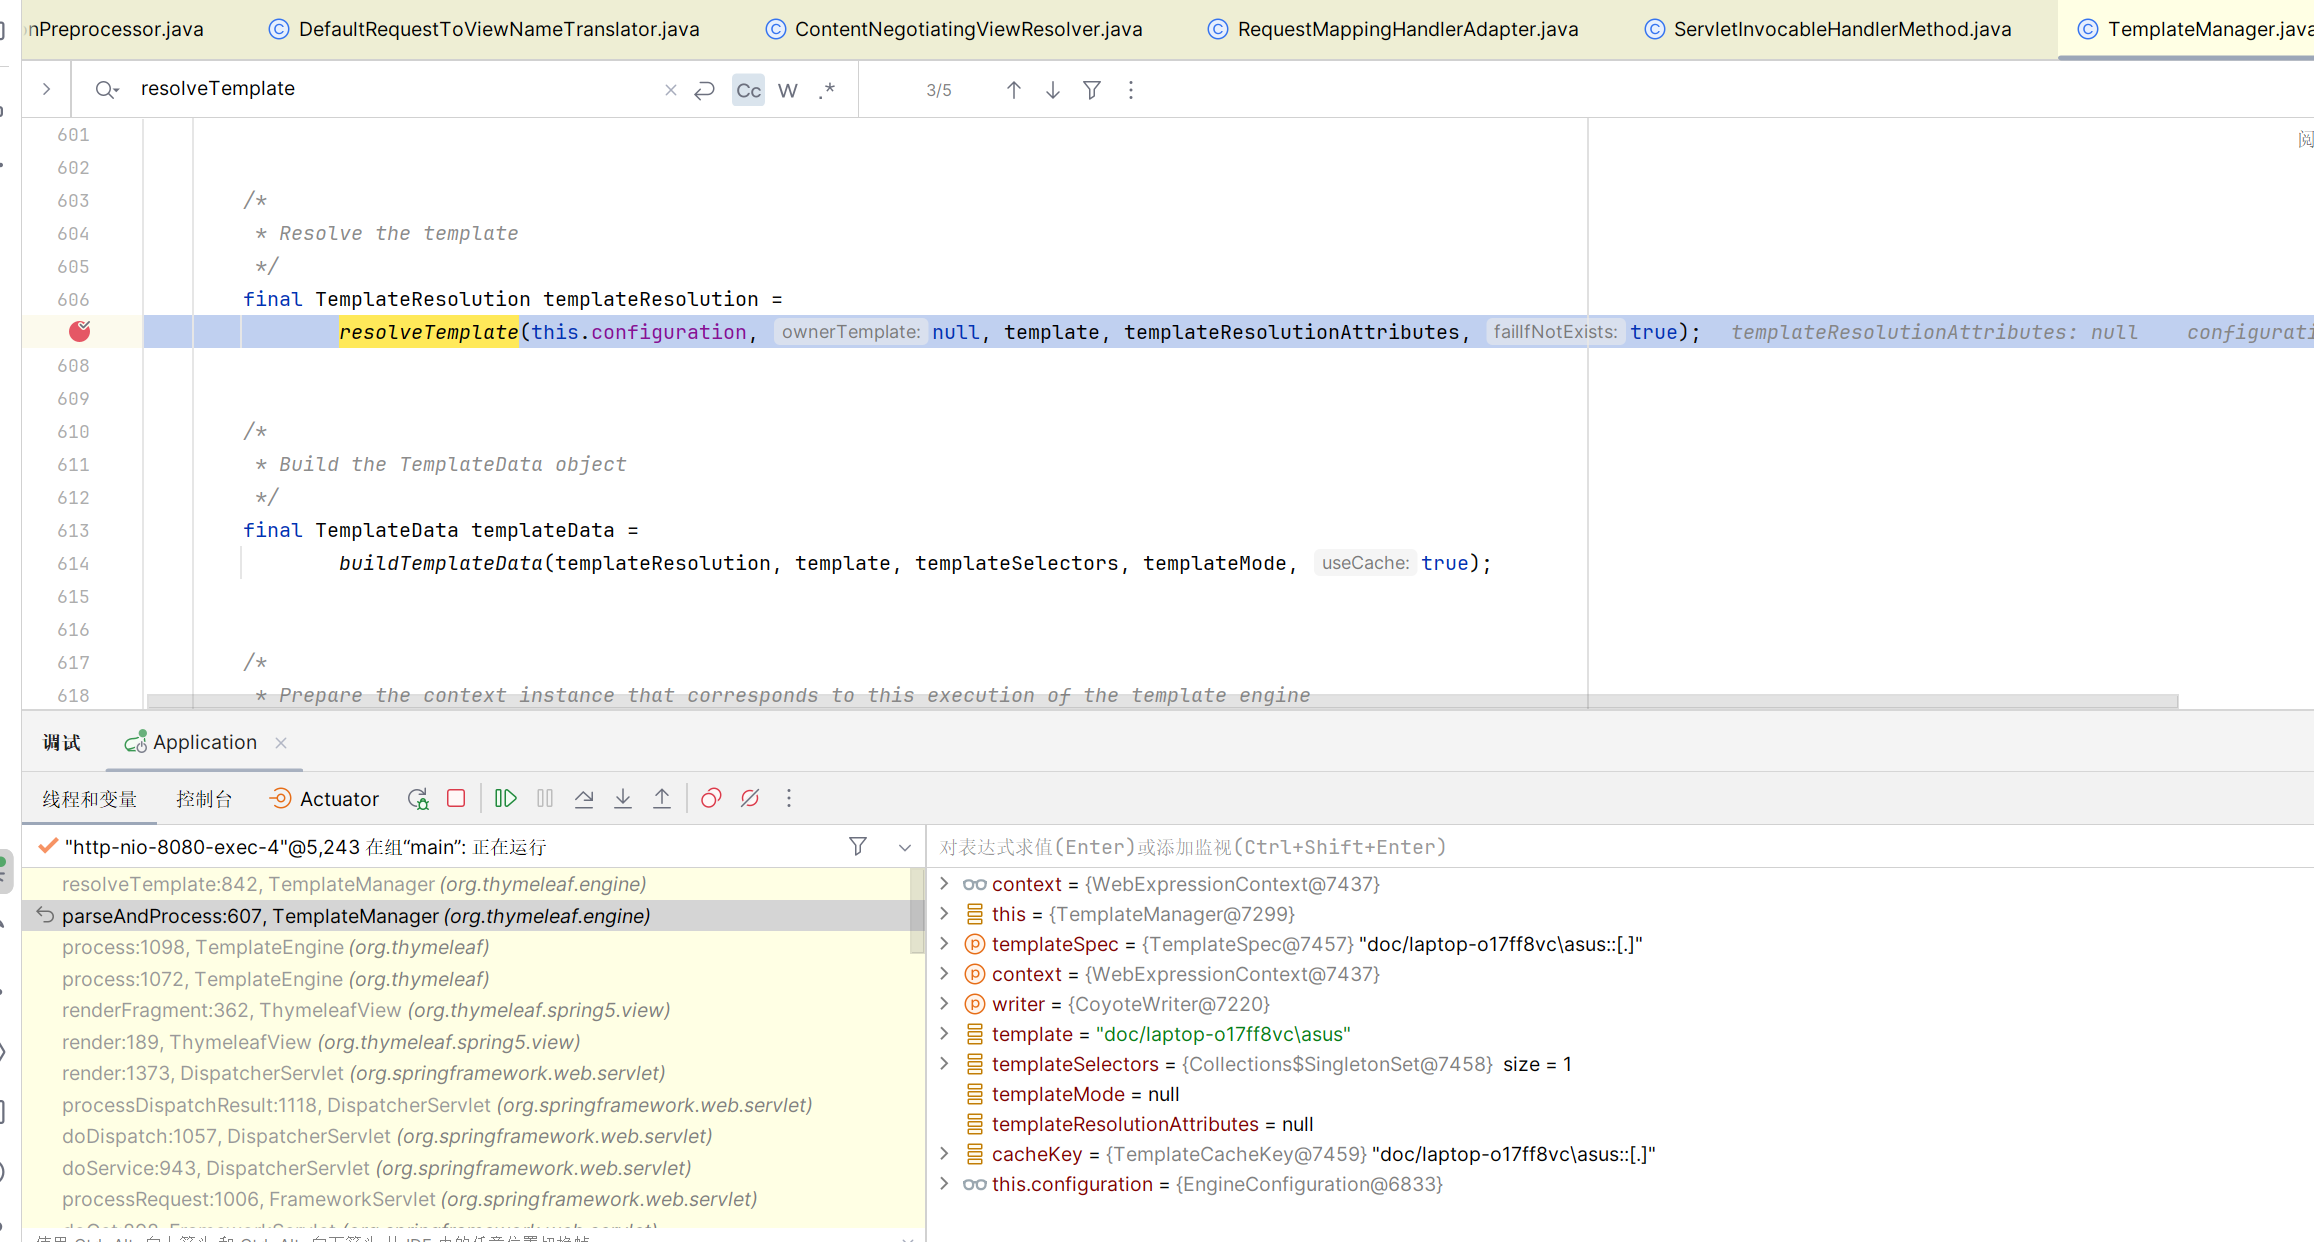Toggle regex search option
The image size is (2314, 1242).
(x=827, y=90)
